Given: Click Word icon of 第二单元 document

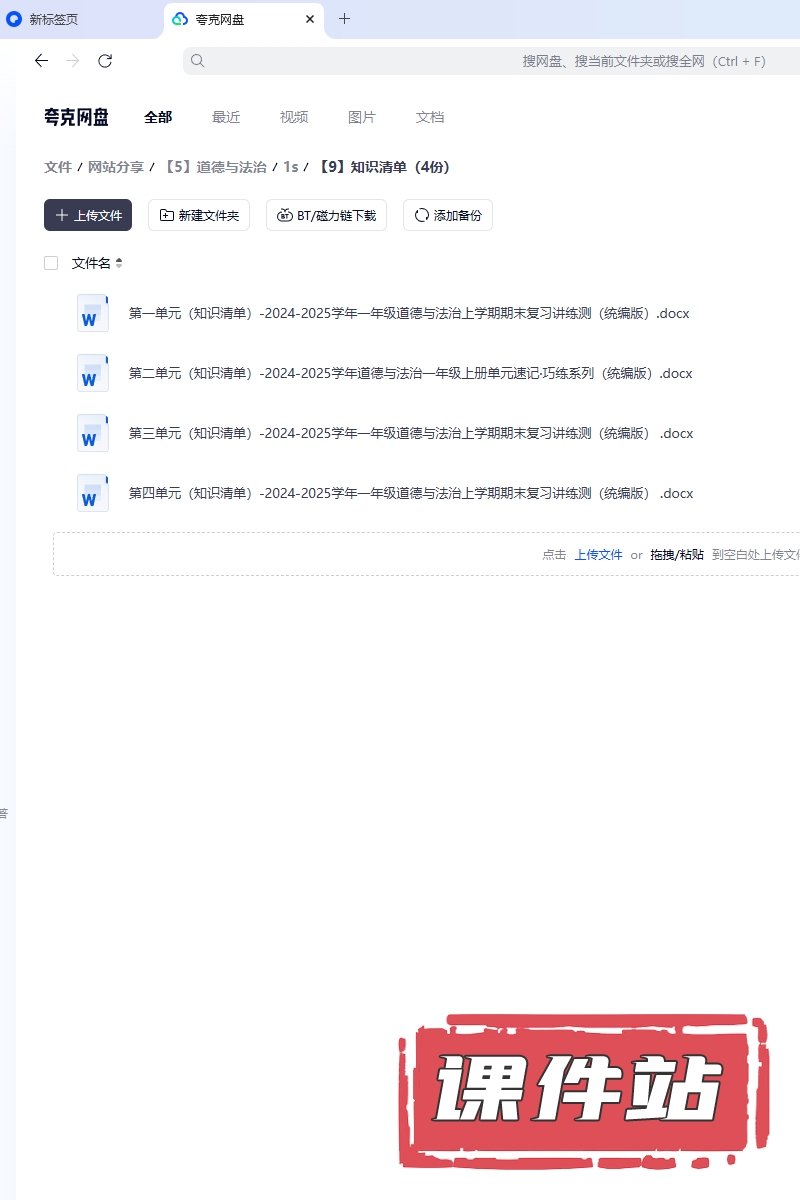Looking at the screenshot, I should point(92,373).
